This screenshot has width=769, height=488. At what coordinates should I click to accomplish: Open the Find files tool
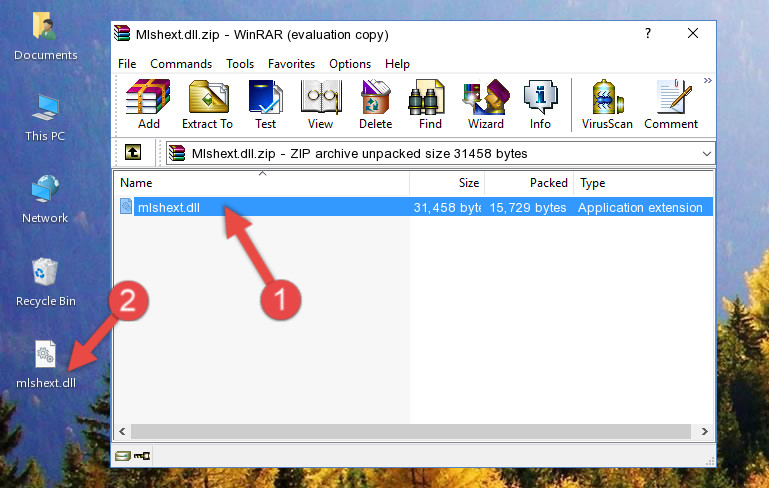(430, 104)
